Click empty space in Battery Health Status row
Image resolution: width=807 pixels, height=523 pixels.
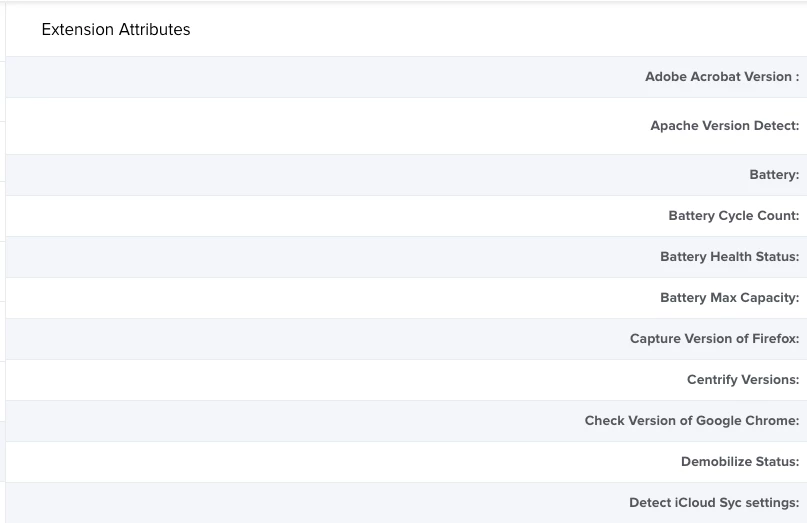click(309, 256)
